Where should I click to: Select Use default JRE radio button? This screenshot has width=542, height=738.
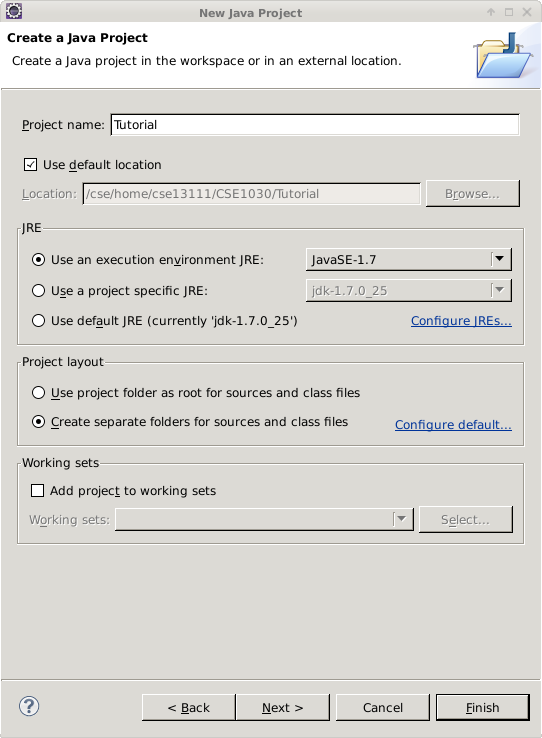click(39, 321)
